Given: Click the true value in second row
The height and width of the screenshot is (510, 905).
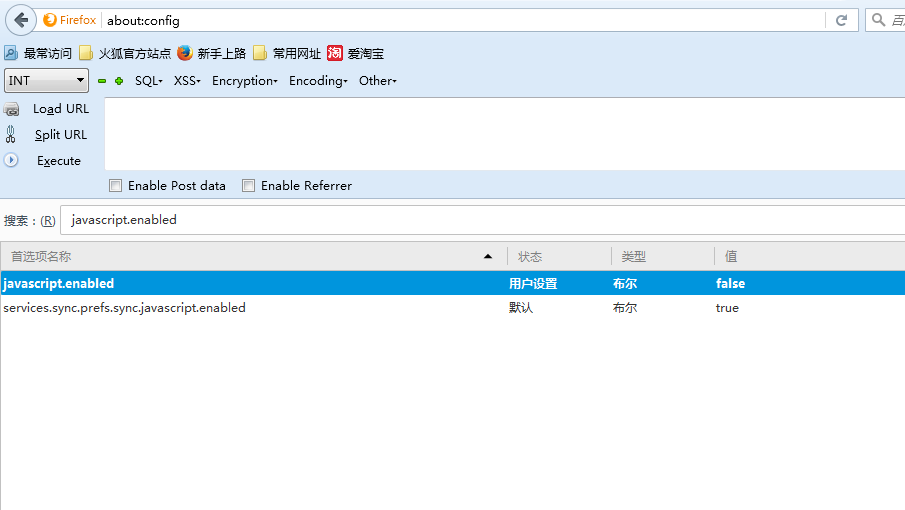Looking at the screenshot, I should tap(727, 308).
